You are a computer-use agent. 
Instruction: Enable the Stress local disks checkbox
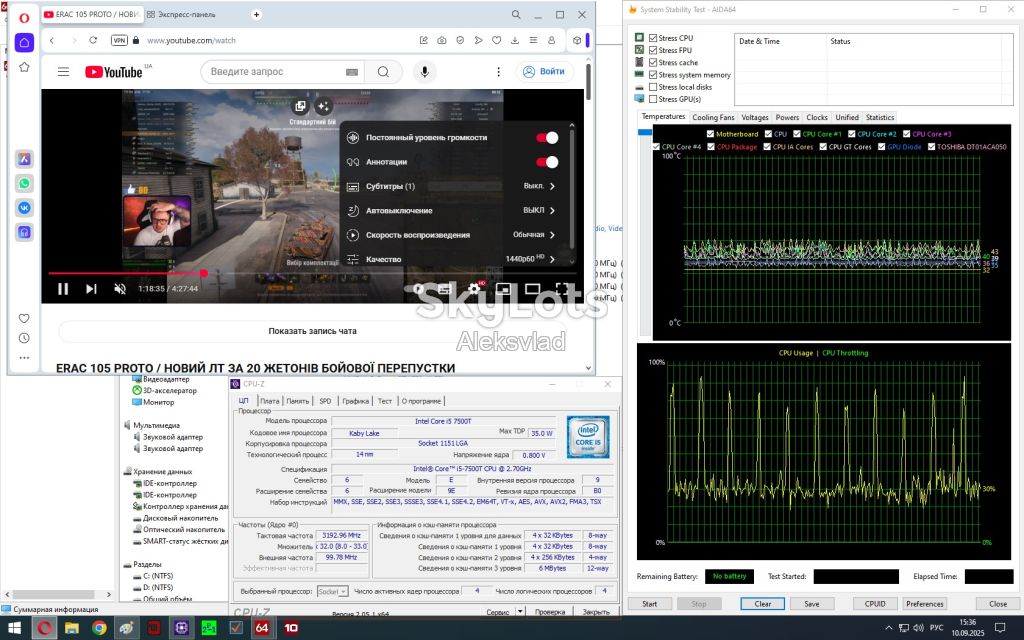pyautogui.click(x=653, y=87)
